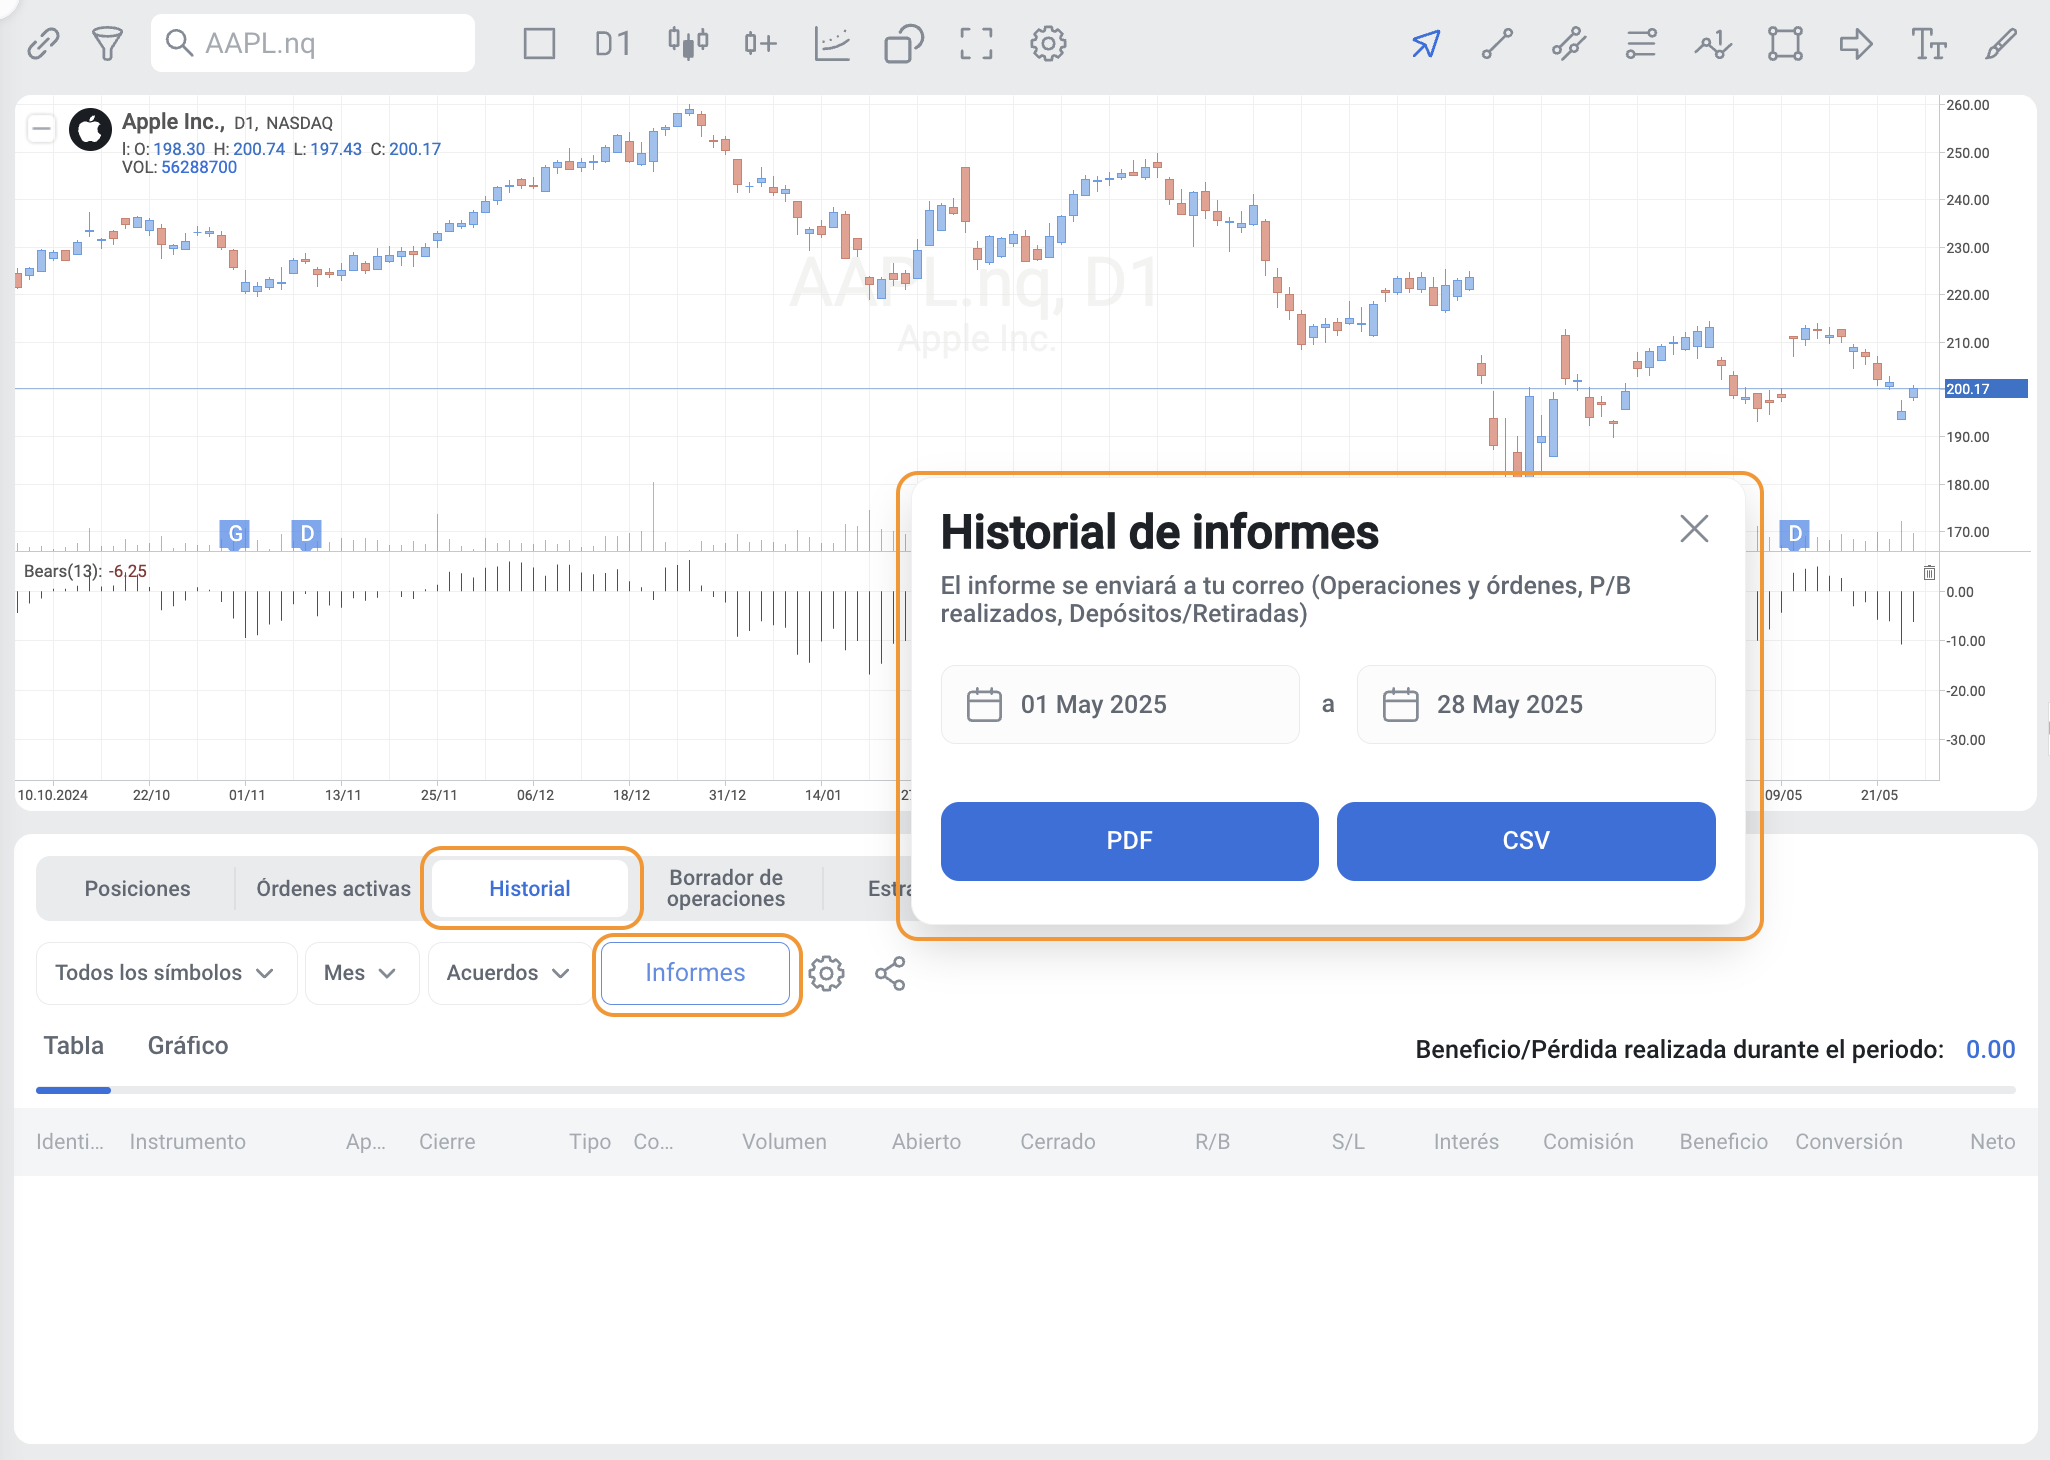This screenshot has height=1460, width=2050.
Task: Switch to Gráfico view
Action: [188, 1046]
